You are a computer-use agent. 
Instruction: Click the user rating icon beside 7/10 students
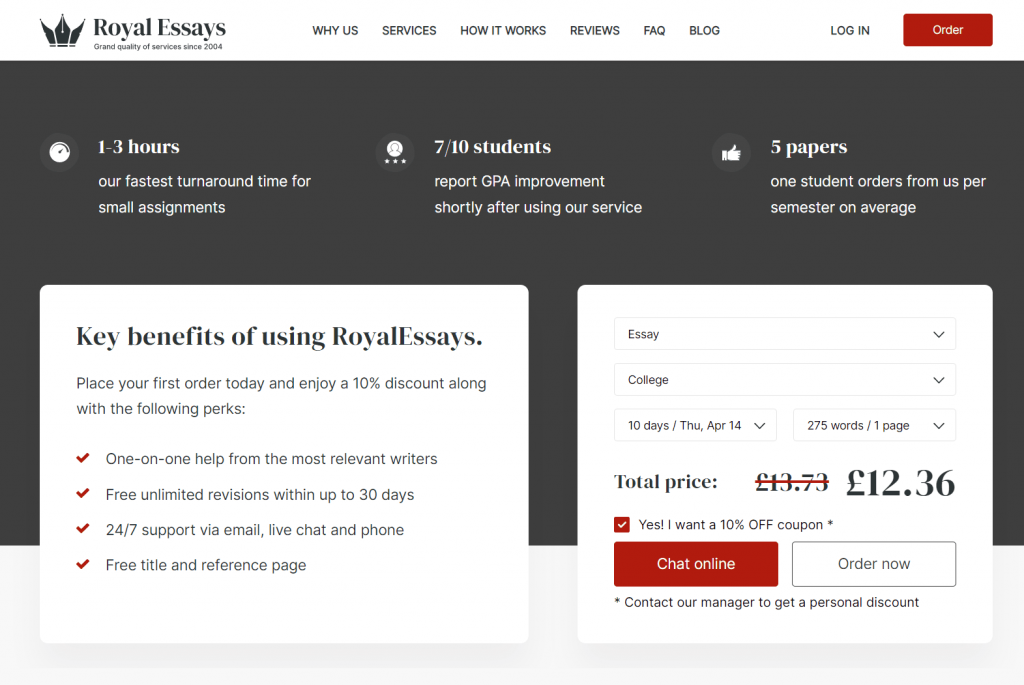click(395, 152)
